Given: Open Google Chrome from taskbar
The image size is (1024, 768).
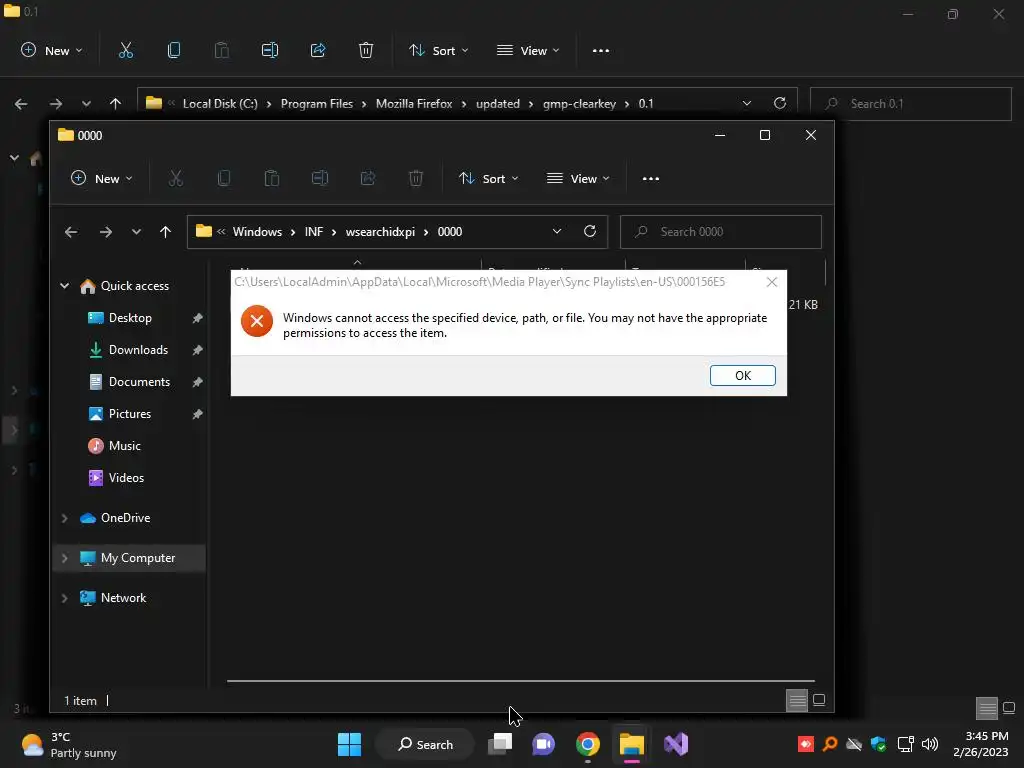Looking at the screenshot, I should point(588,744).
